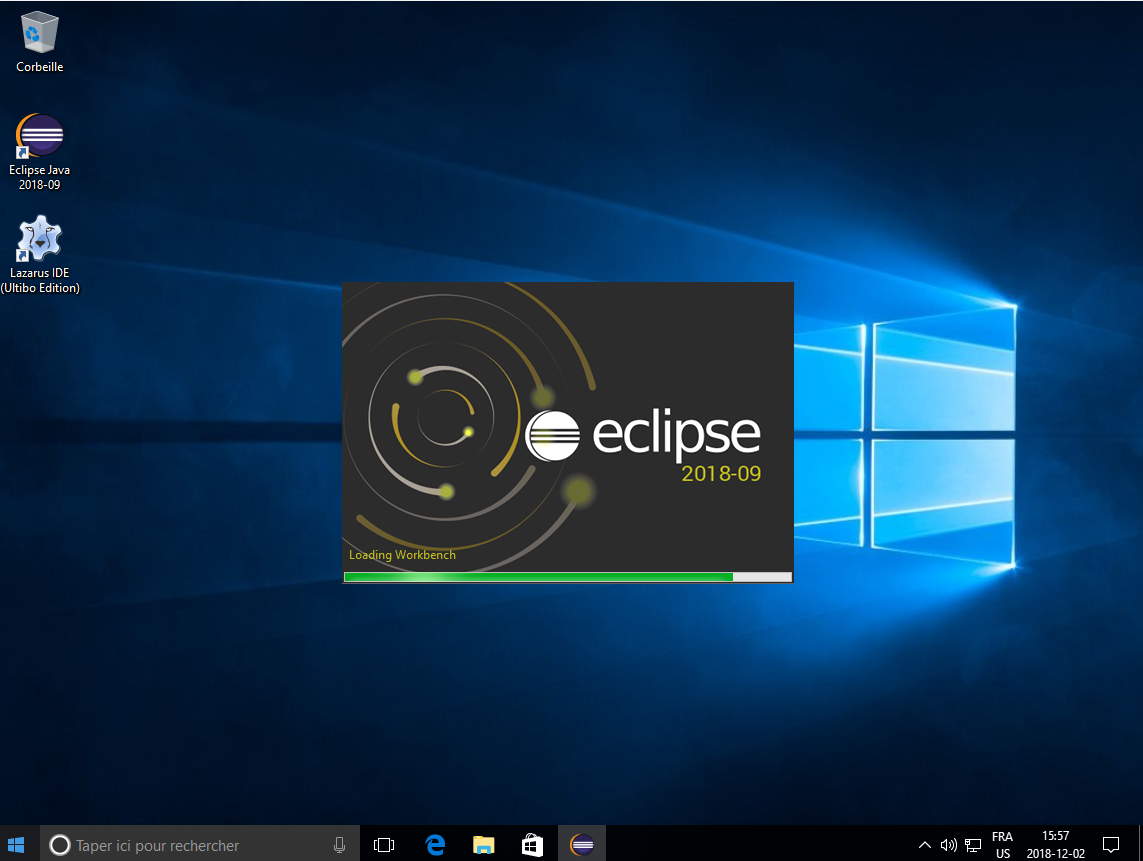Click the Eclipse logo on splash screen
Viewport: 1143px width, 861px height.
point(553,435)
